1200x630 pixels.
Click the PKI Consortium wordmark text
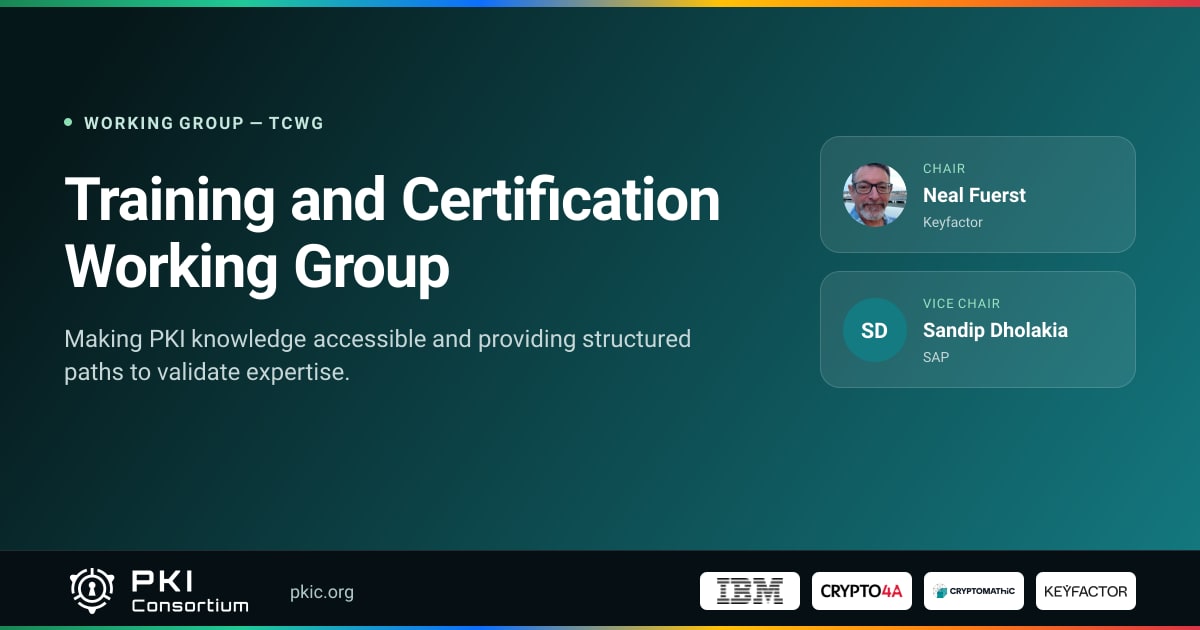(x=190, y=591)
